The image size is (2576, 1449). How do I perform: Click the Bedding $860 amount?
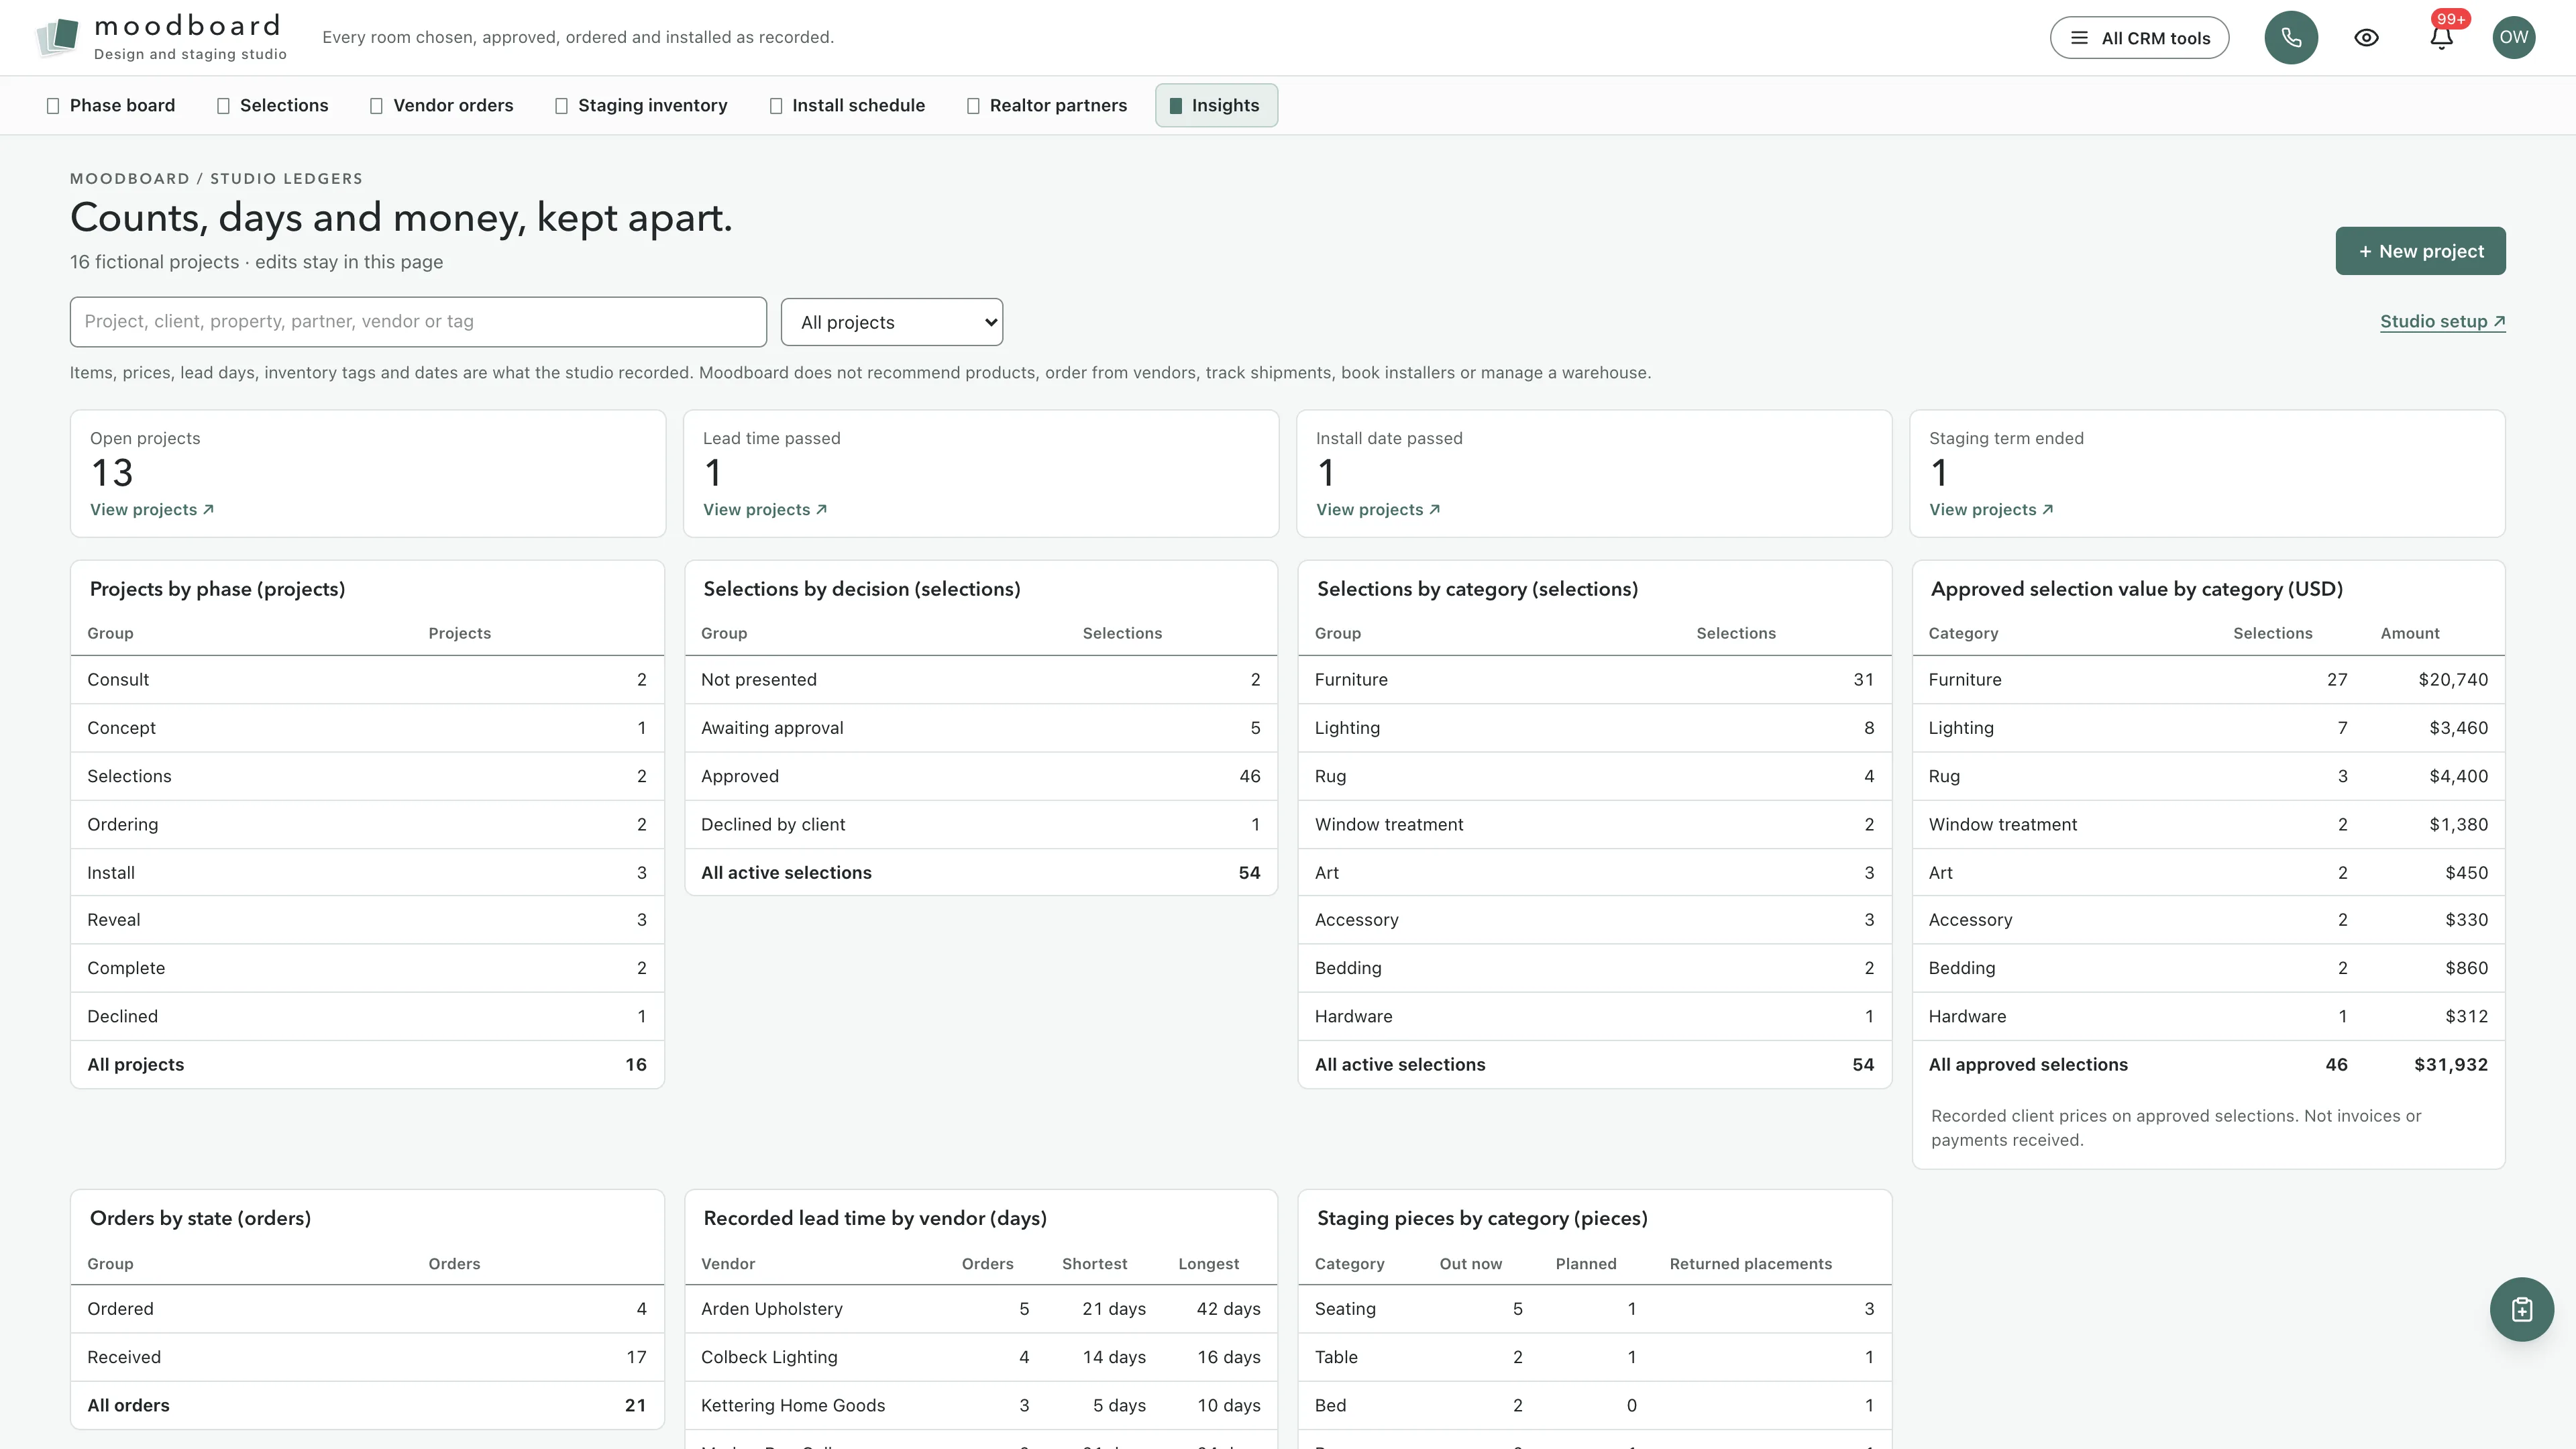click(x=2466, y=968)
